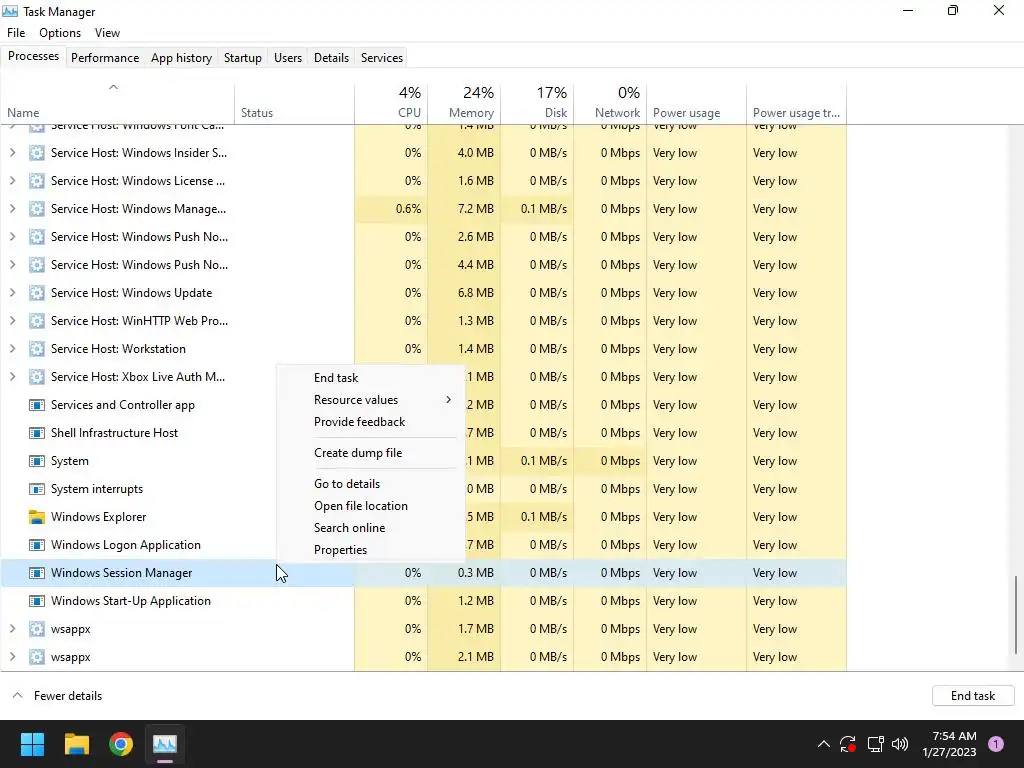Image resolution: width=1024 pixels, height=768 pixels.
Task: Click the Shell Infrastructure Host icon
Action: coord(37,432)
